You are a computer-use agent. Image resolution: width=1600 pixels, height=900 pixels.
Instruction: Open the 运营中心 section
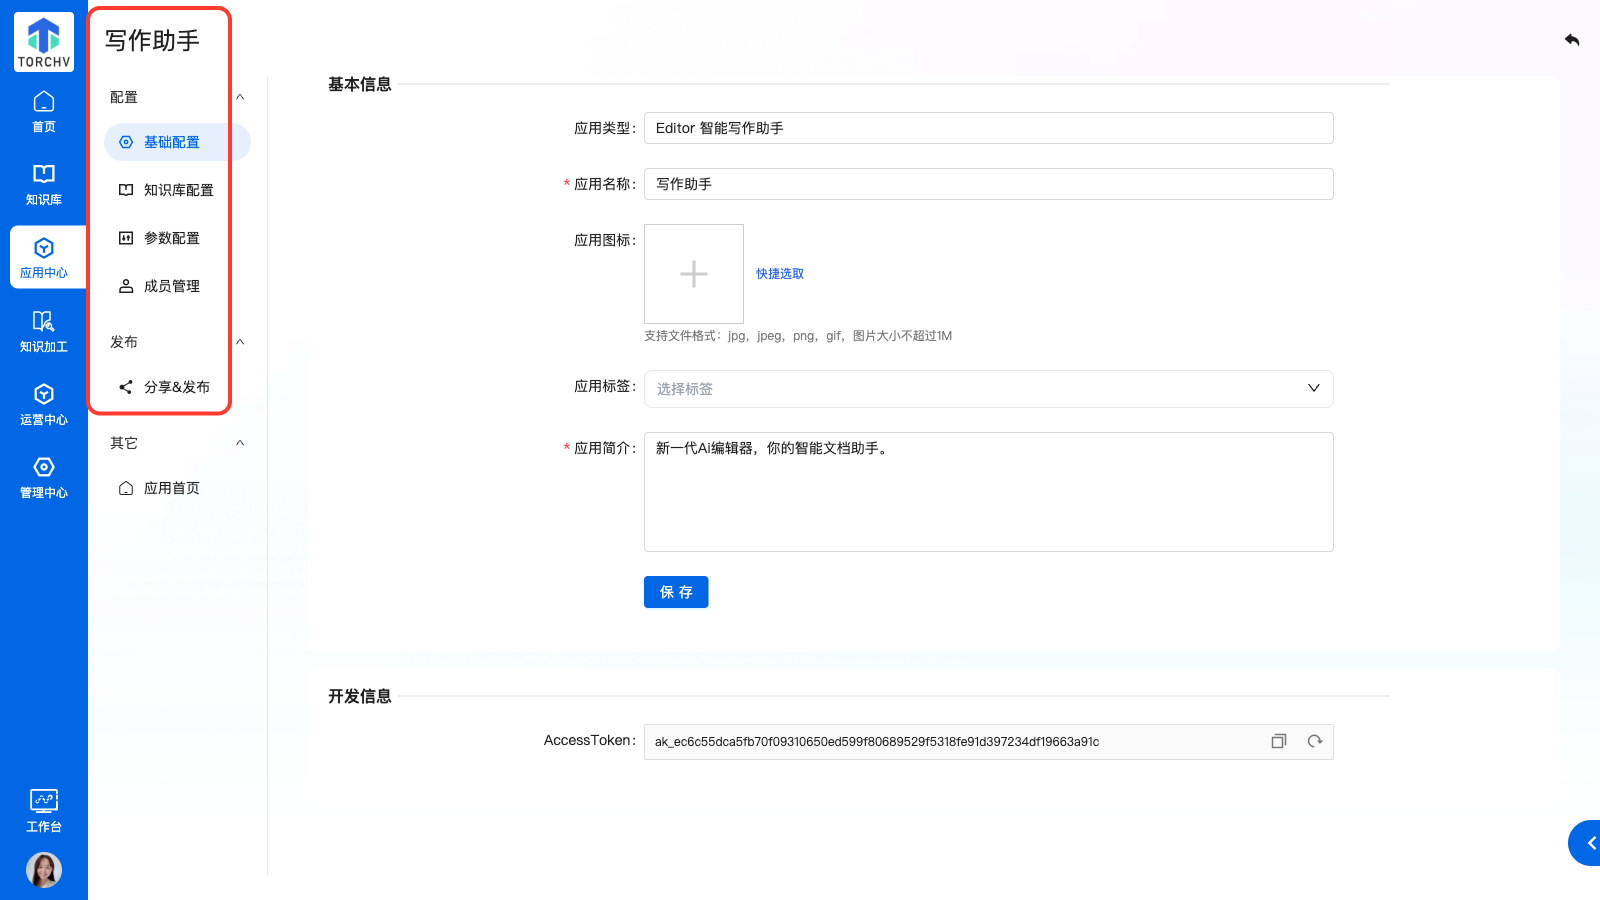(x=44, y=404)
